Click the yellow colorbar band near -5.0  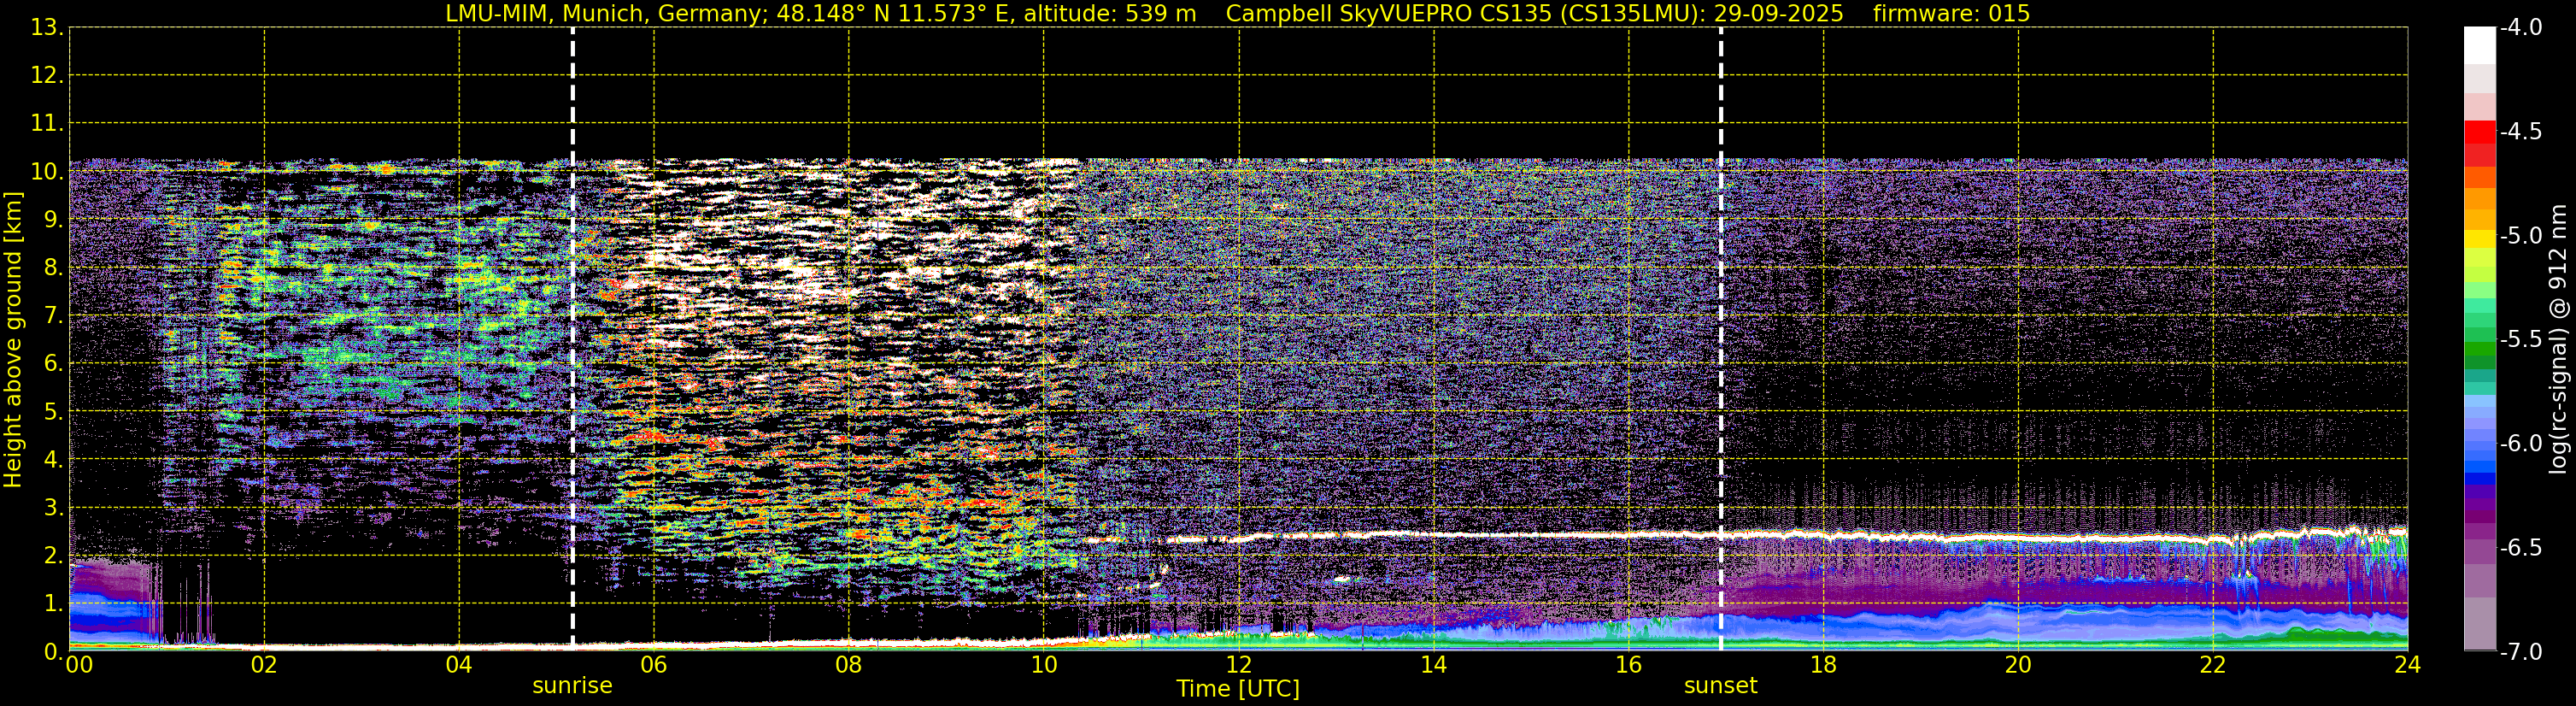tap(2479, 239)
